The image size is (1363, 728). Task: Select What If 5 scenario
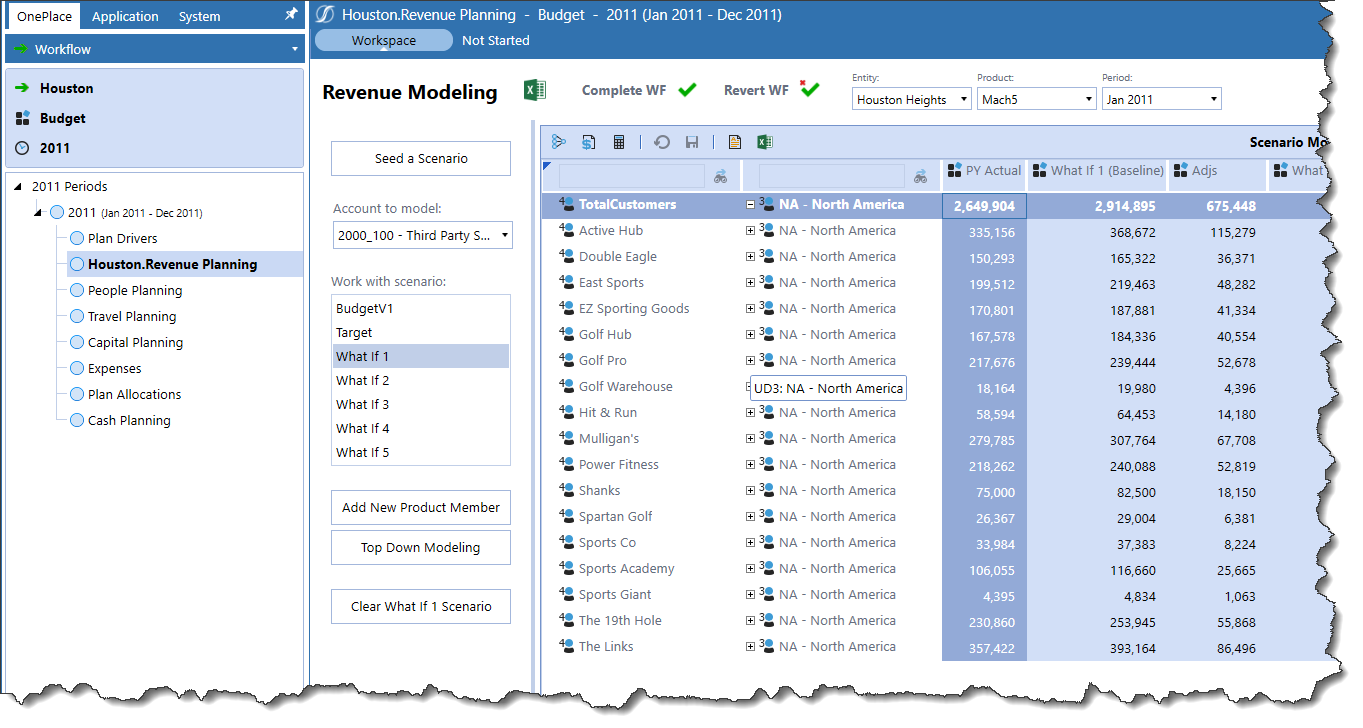click(421, 452)
